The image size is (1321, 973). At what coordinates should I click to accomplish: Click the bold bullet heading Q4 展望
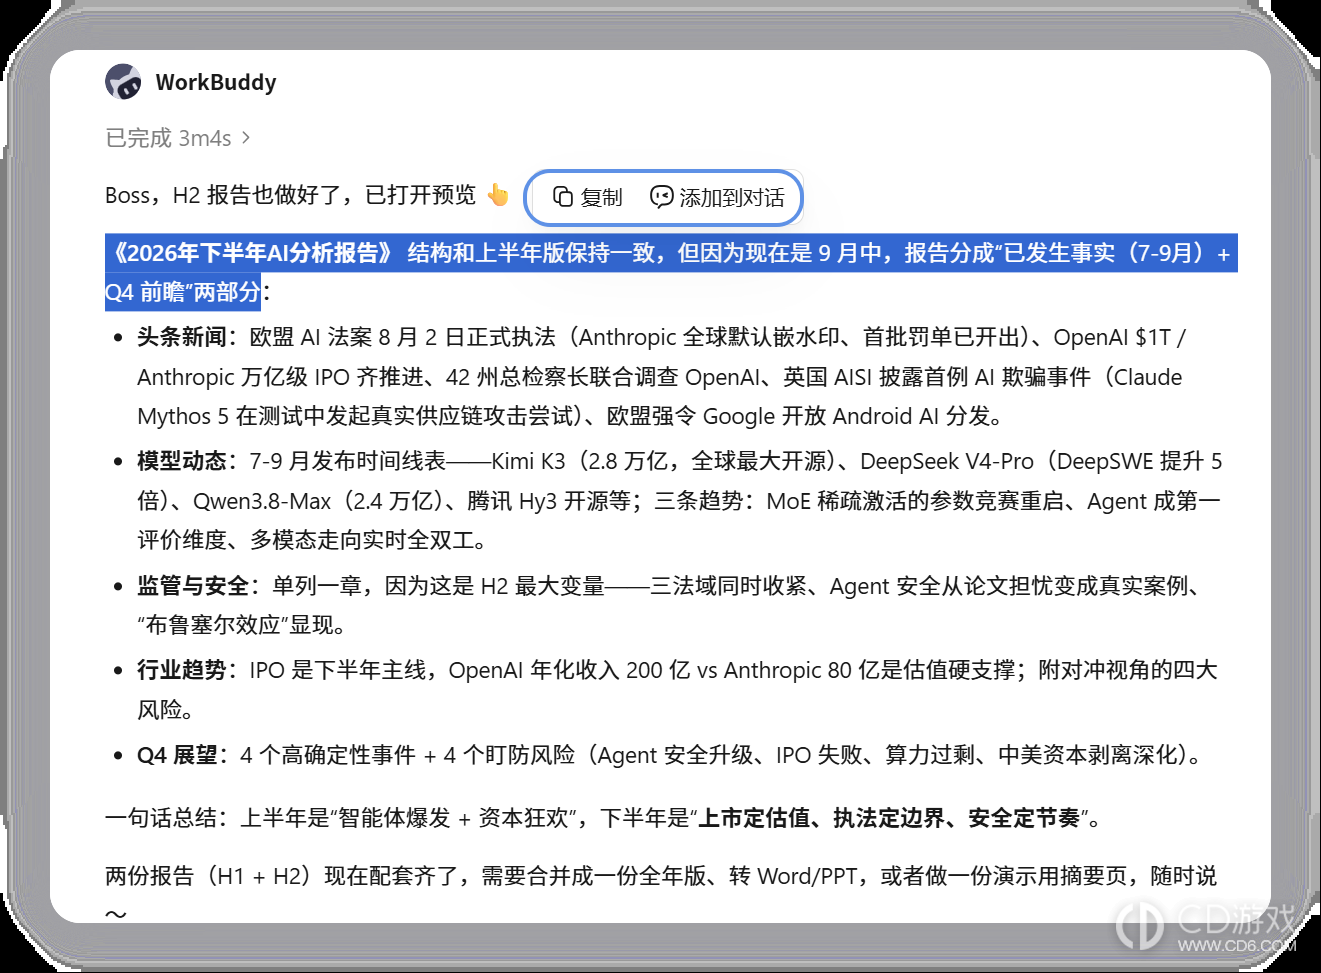[177, 755]
